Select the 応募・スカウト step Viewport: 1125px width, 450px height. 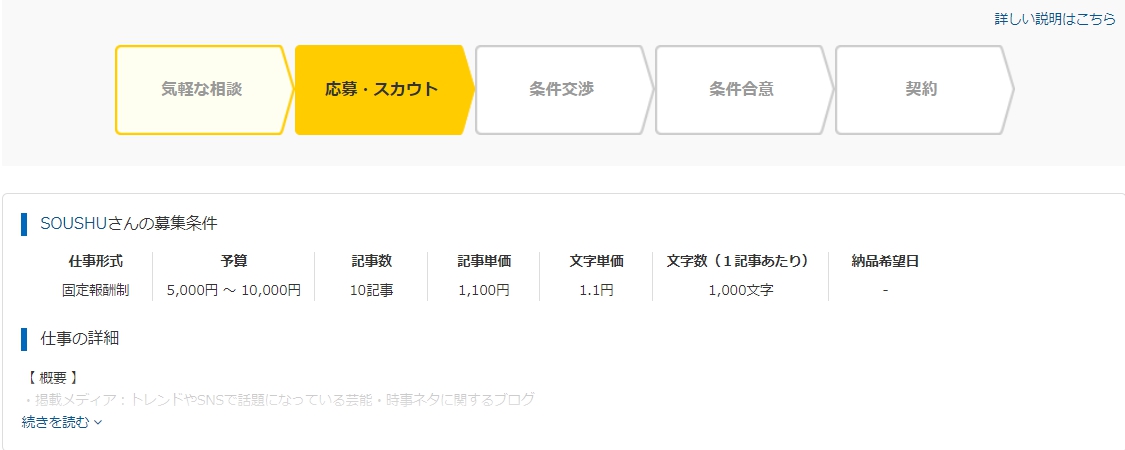pyautogui.click(x=385, y=90)
